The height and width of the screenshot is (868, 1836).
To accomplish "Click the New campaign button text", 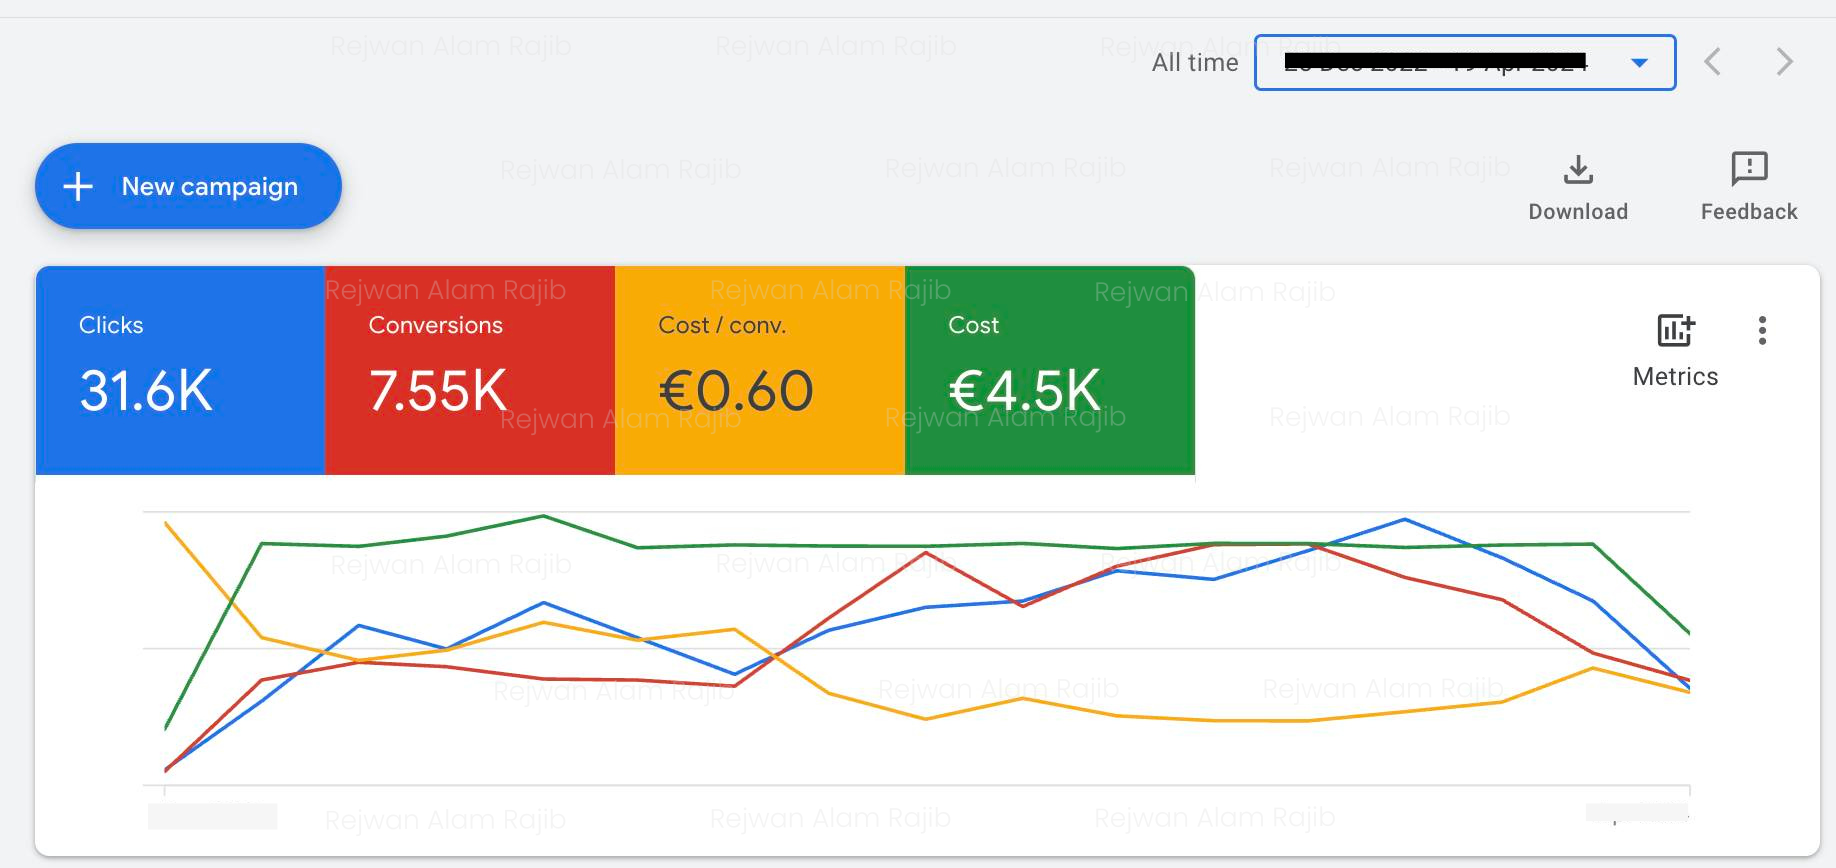I will click(210, 187).
